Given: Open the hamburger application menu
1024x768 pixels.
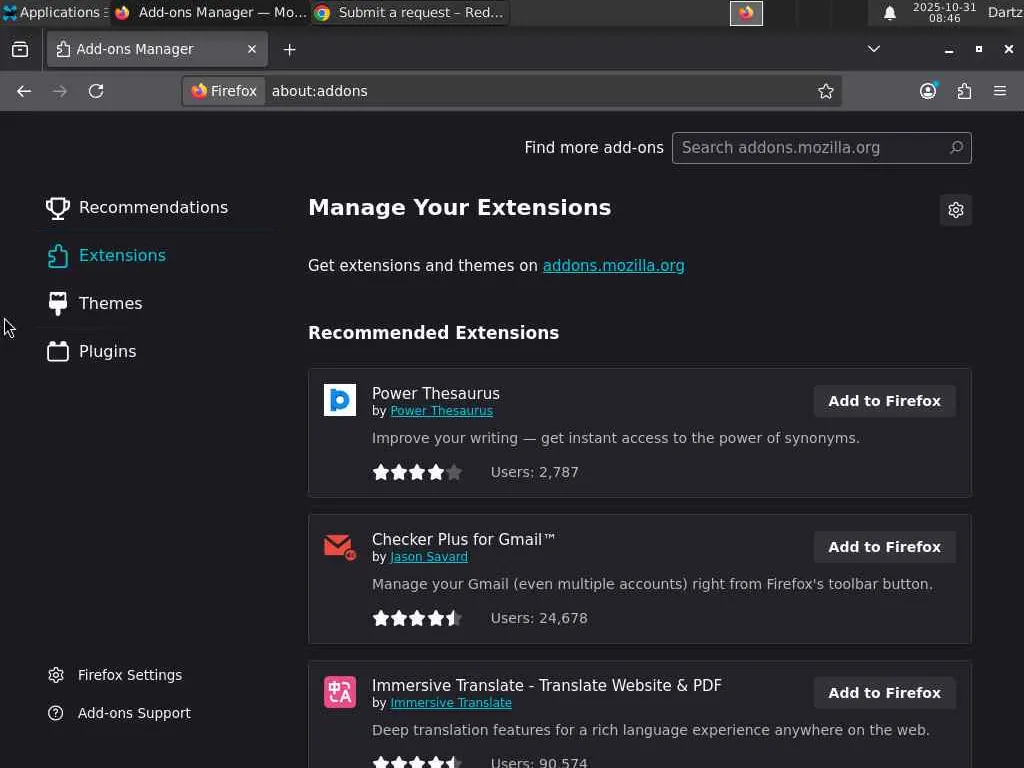Looking at the screenshot, I should click(1000, 91).
